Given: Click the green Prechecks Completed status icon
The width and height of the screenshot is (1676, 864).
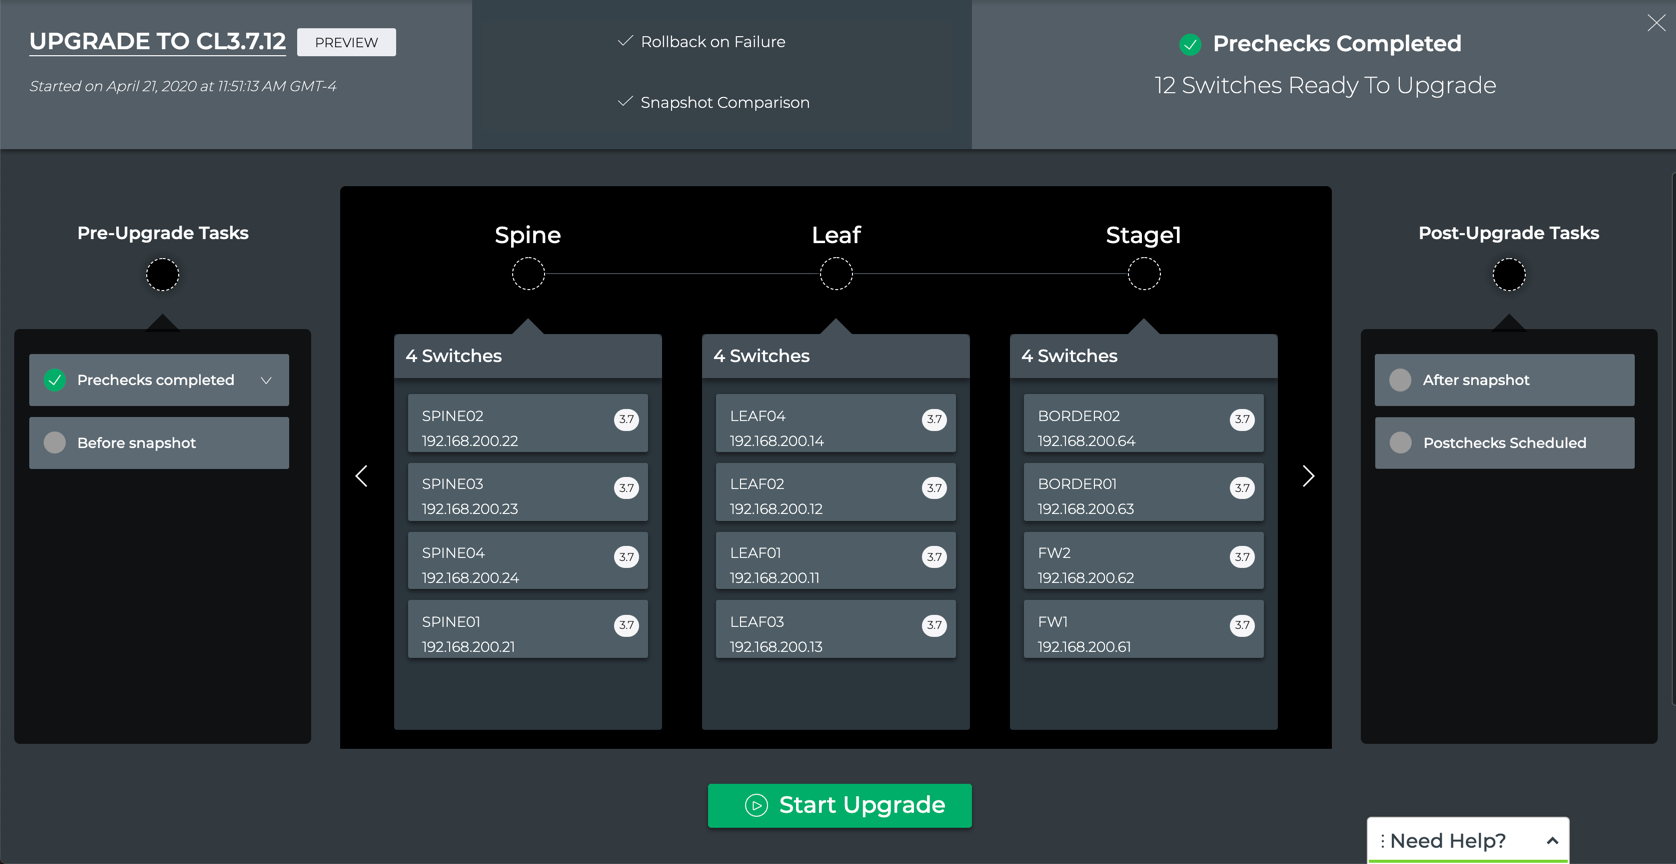Looking at the screenshot, I should (x=1190, y=44).
